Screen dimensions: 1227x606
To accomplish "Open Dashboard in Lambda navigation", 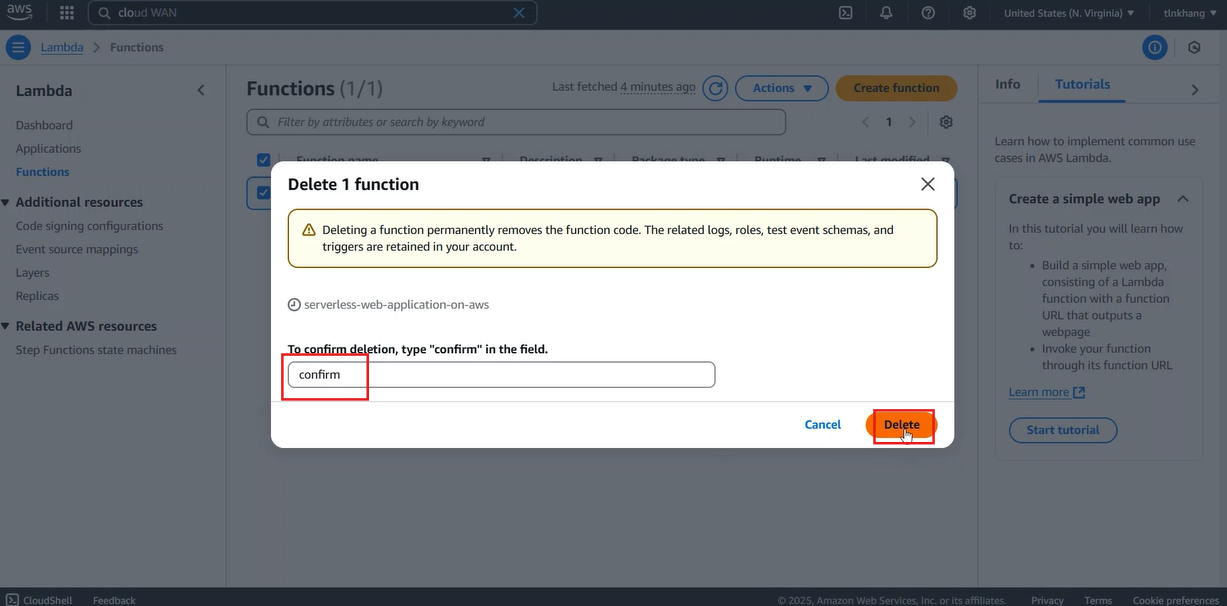I will tap(44, 125).
